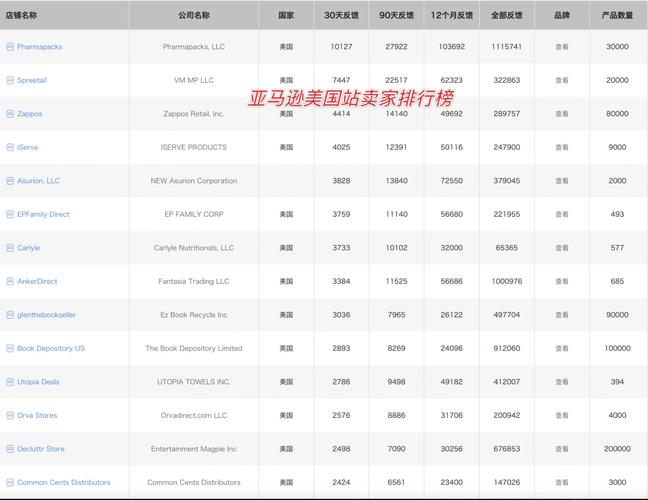Viewport: 648px width, 500px height.
Task: Open the Carlyle store link
Action: coord(29,248)
